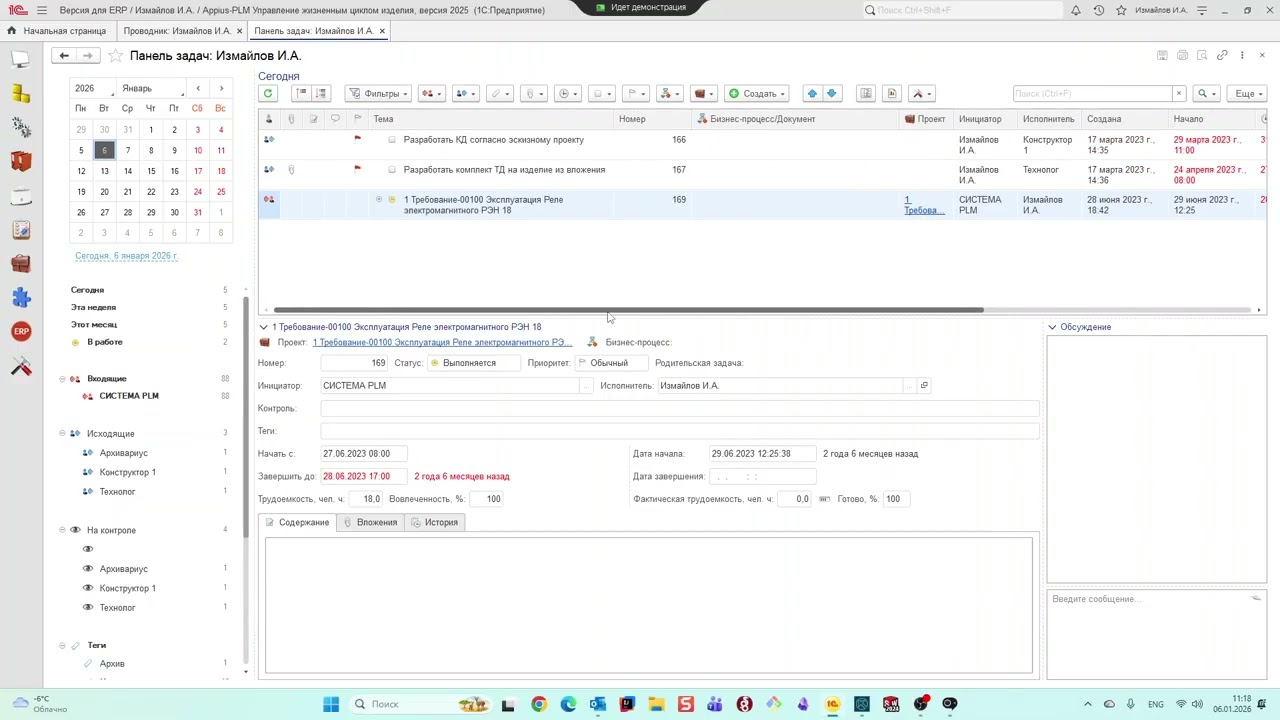Go back using the left arrow

[64, 55]
